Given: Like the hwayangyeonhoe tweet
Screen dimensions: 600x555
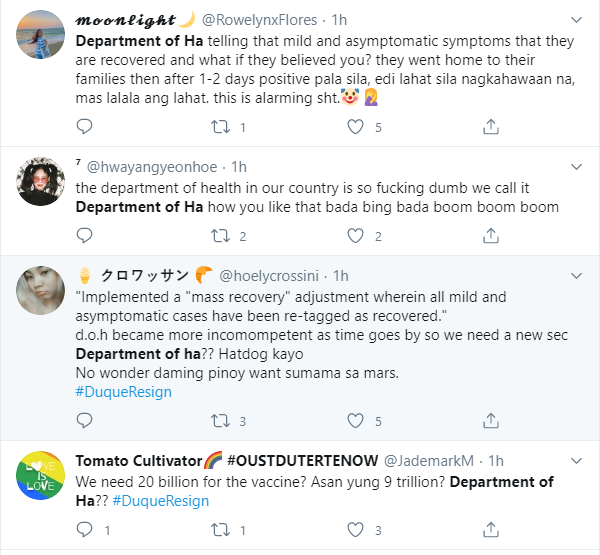Looking at the screenshot, I should 354,236.
